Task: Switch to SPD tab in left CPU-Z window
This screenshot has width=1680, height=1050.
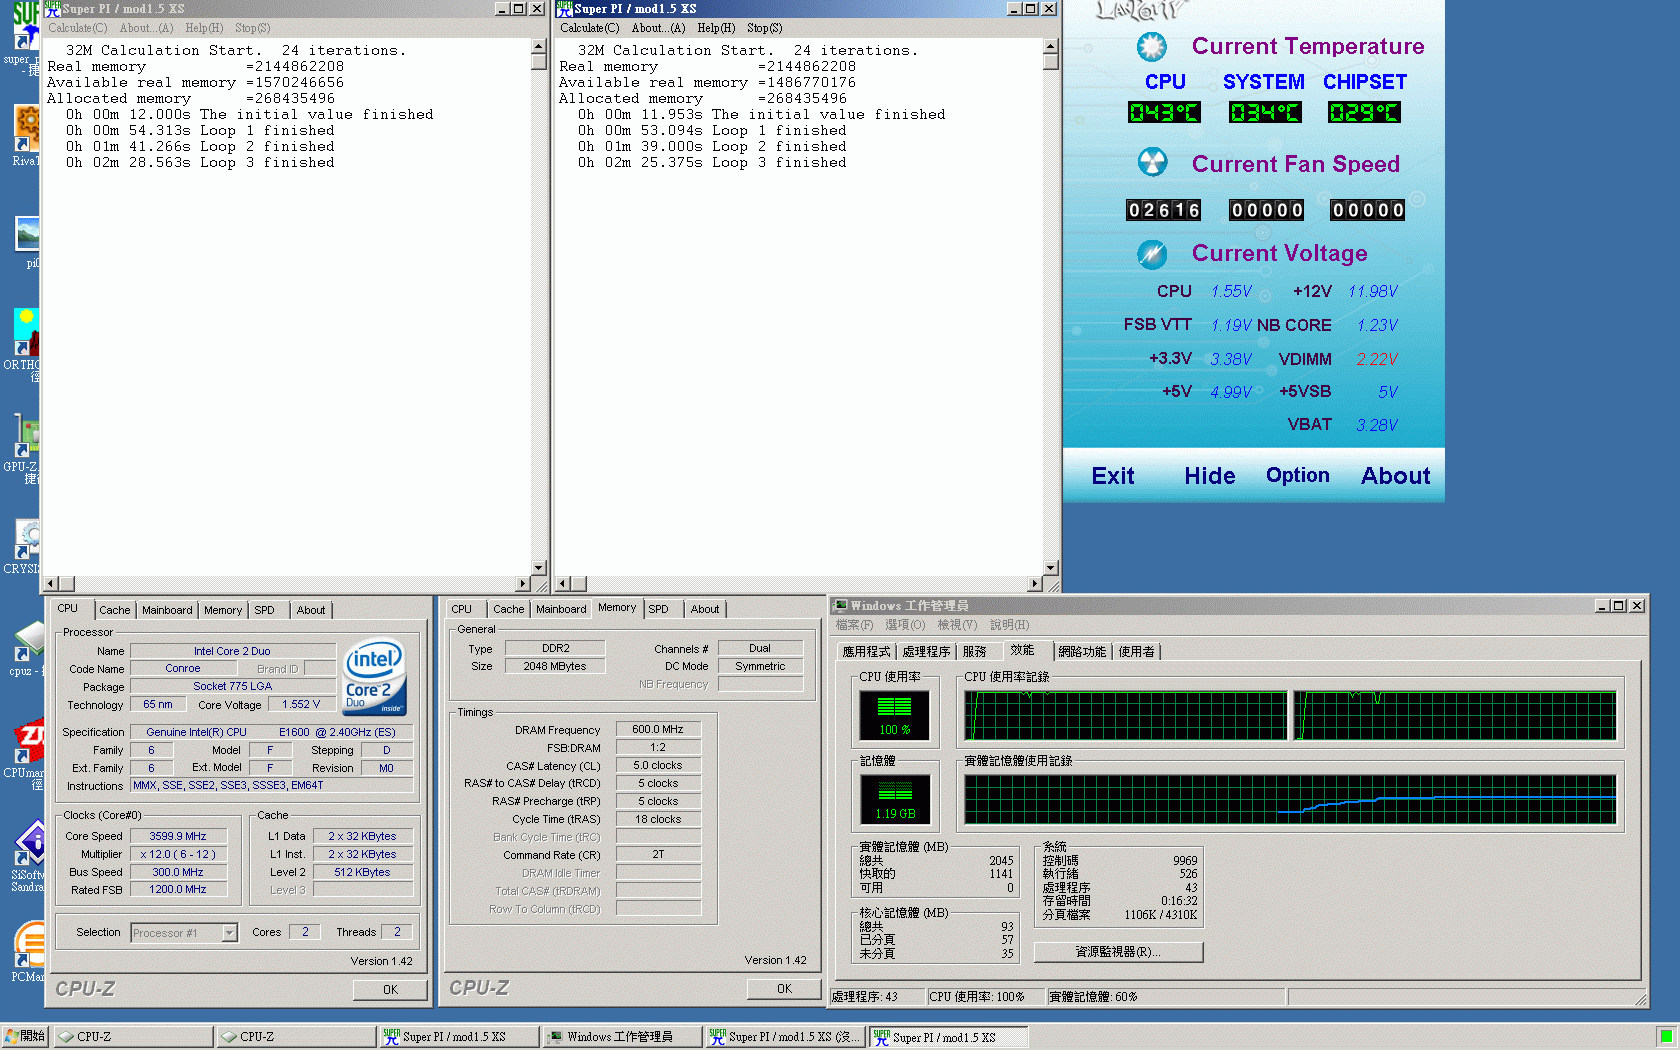Action: [264, 610]
